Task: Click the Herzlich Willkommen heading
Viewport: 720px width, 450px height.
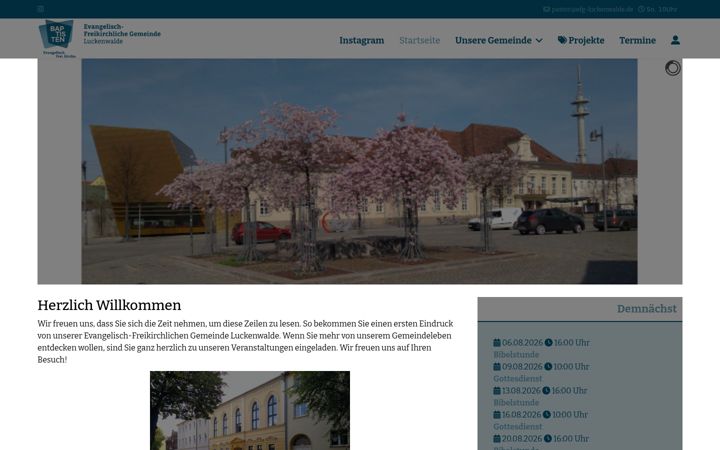Action: point(109,305)
